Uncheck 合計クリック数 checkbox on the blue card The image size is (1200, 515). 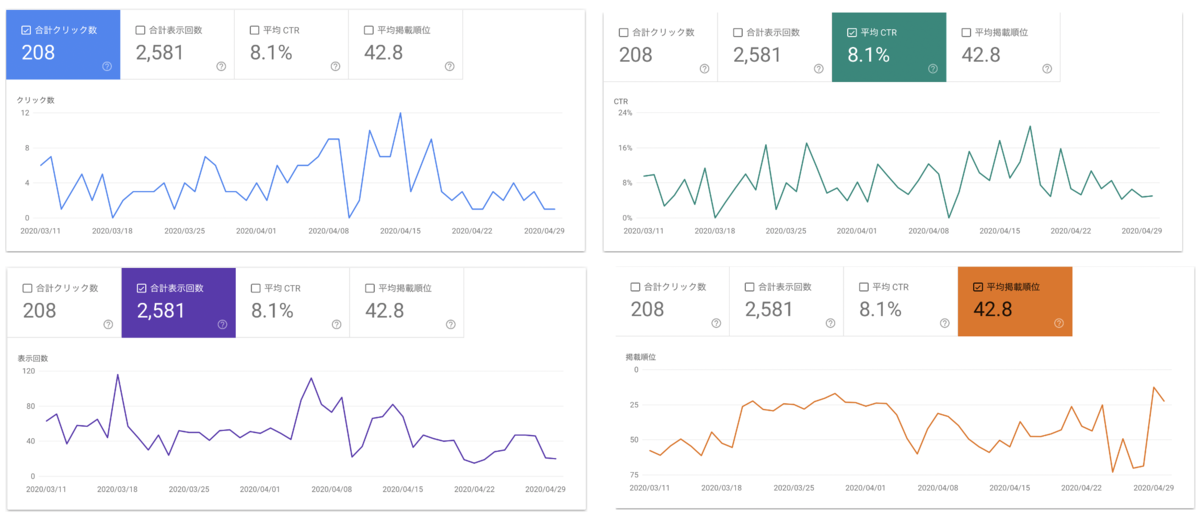pyautogui.click(x=27, y=30)
